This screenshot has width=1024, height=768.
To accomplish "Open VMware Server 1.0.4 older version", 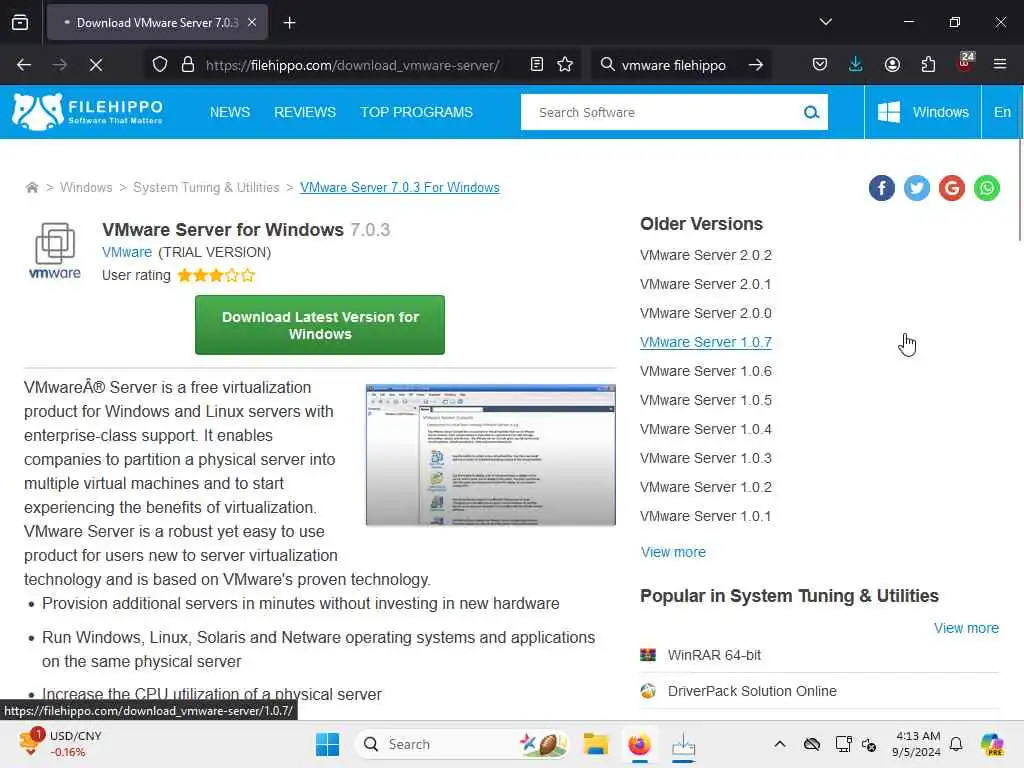I will [706, 429].
